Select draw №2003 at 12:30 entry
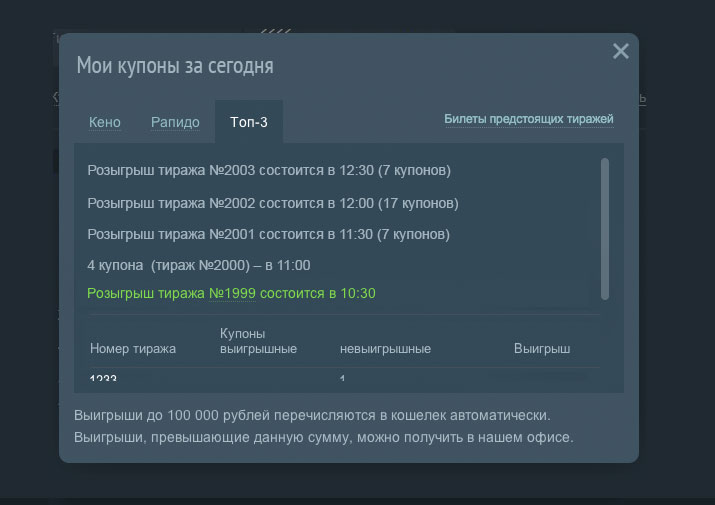This screenshot has height=505, width=715. tap(269, 170)
